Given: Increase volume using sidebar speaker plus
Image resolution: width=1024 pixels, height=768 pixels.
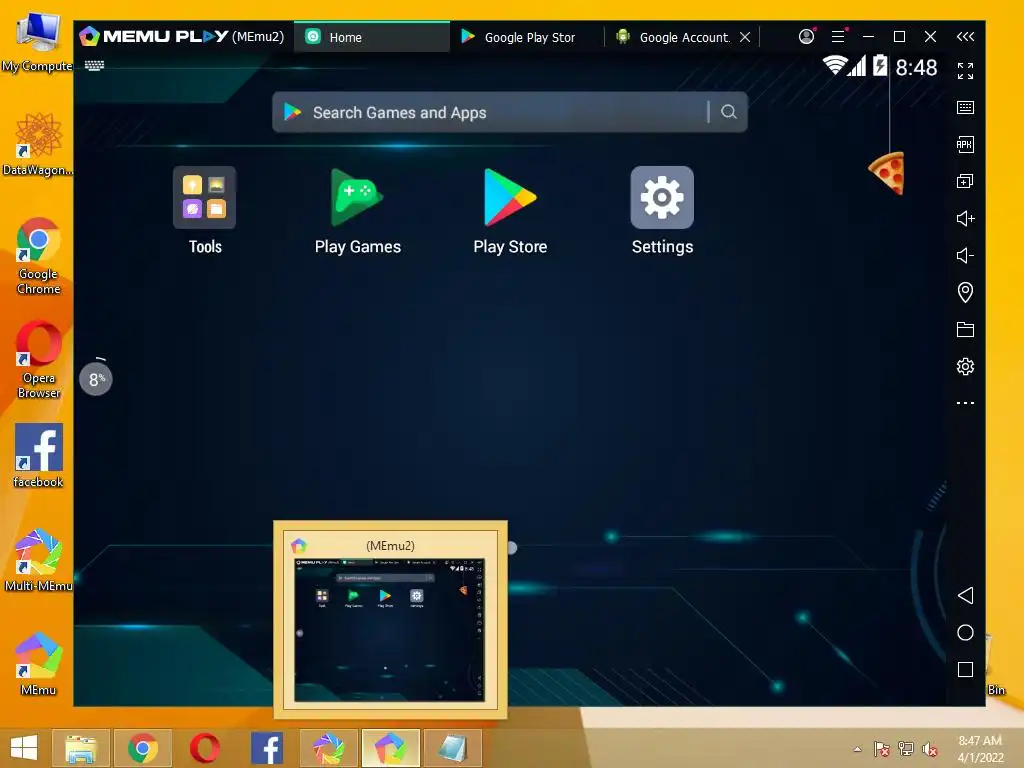Looking at the screenshot, I should [x=965, y=218].
